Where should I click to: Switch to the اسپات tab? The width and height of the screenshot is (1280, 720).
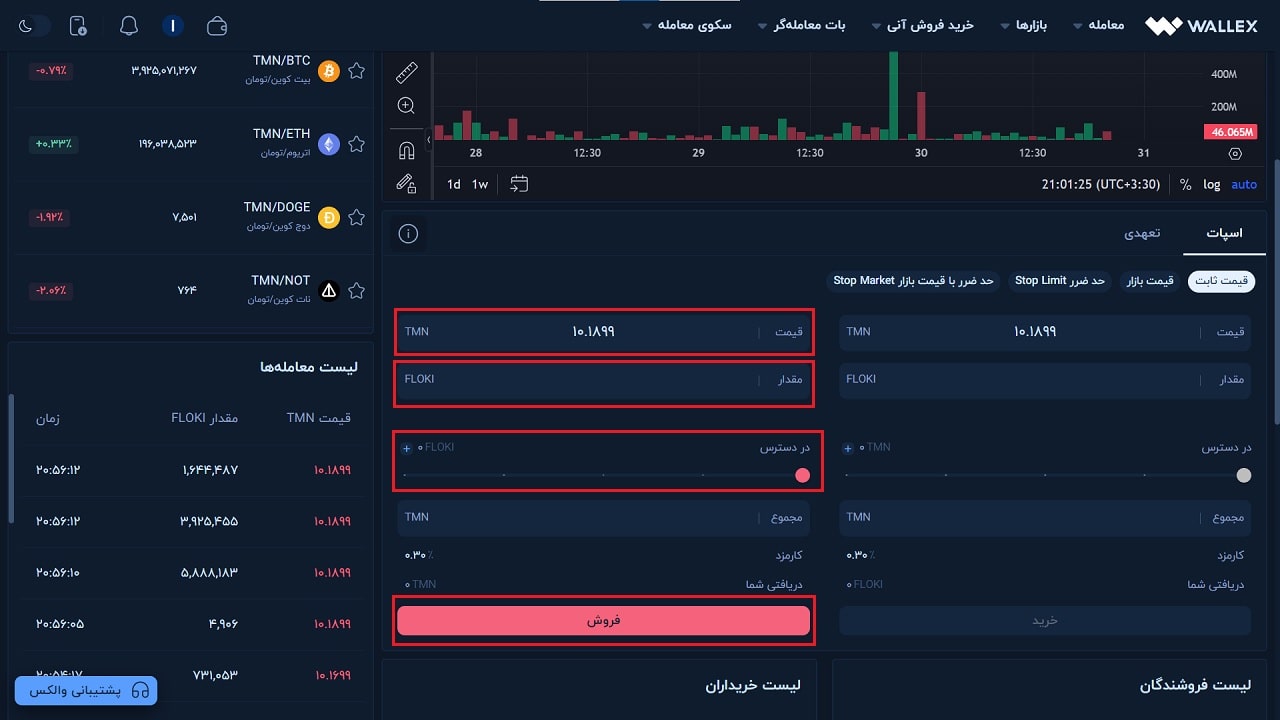(1224, 233)
